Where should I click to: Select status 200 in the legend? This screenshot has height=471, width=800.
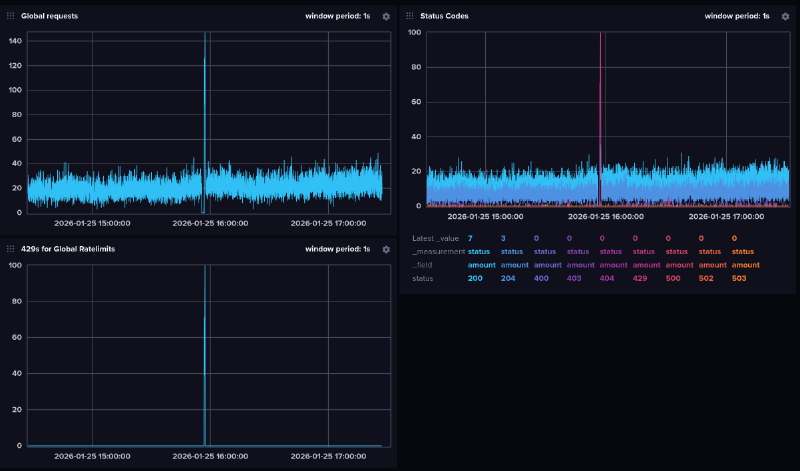pyautogui.click(x=475, y=279)
